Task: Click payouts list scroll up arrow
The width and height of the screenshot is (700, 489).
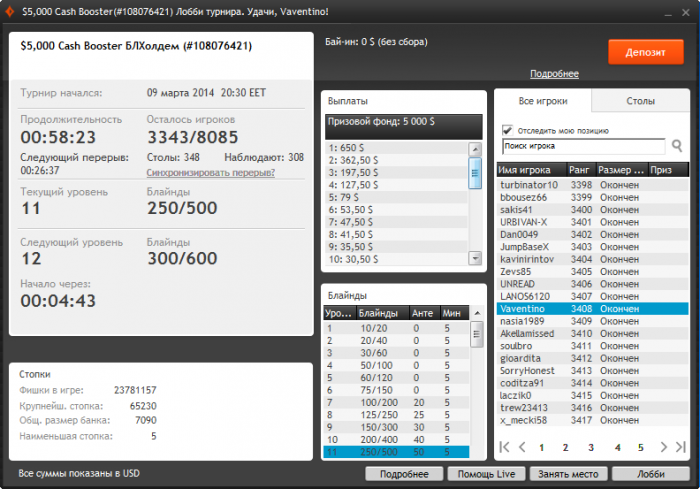Action: point(475,149)
